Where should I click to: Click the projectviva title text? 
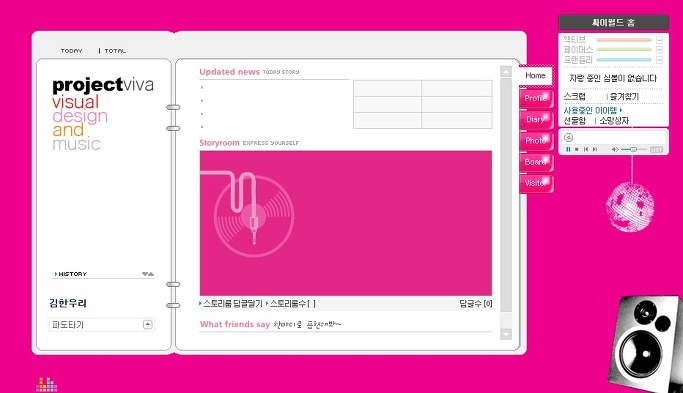103,85
